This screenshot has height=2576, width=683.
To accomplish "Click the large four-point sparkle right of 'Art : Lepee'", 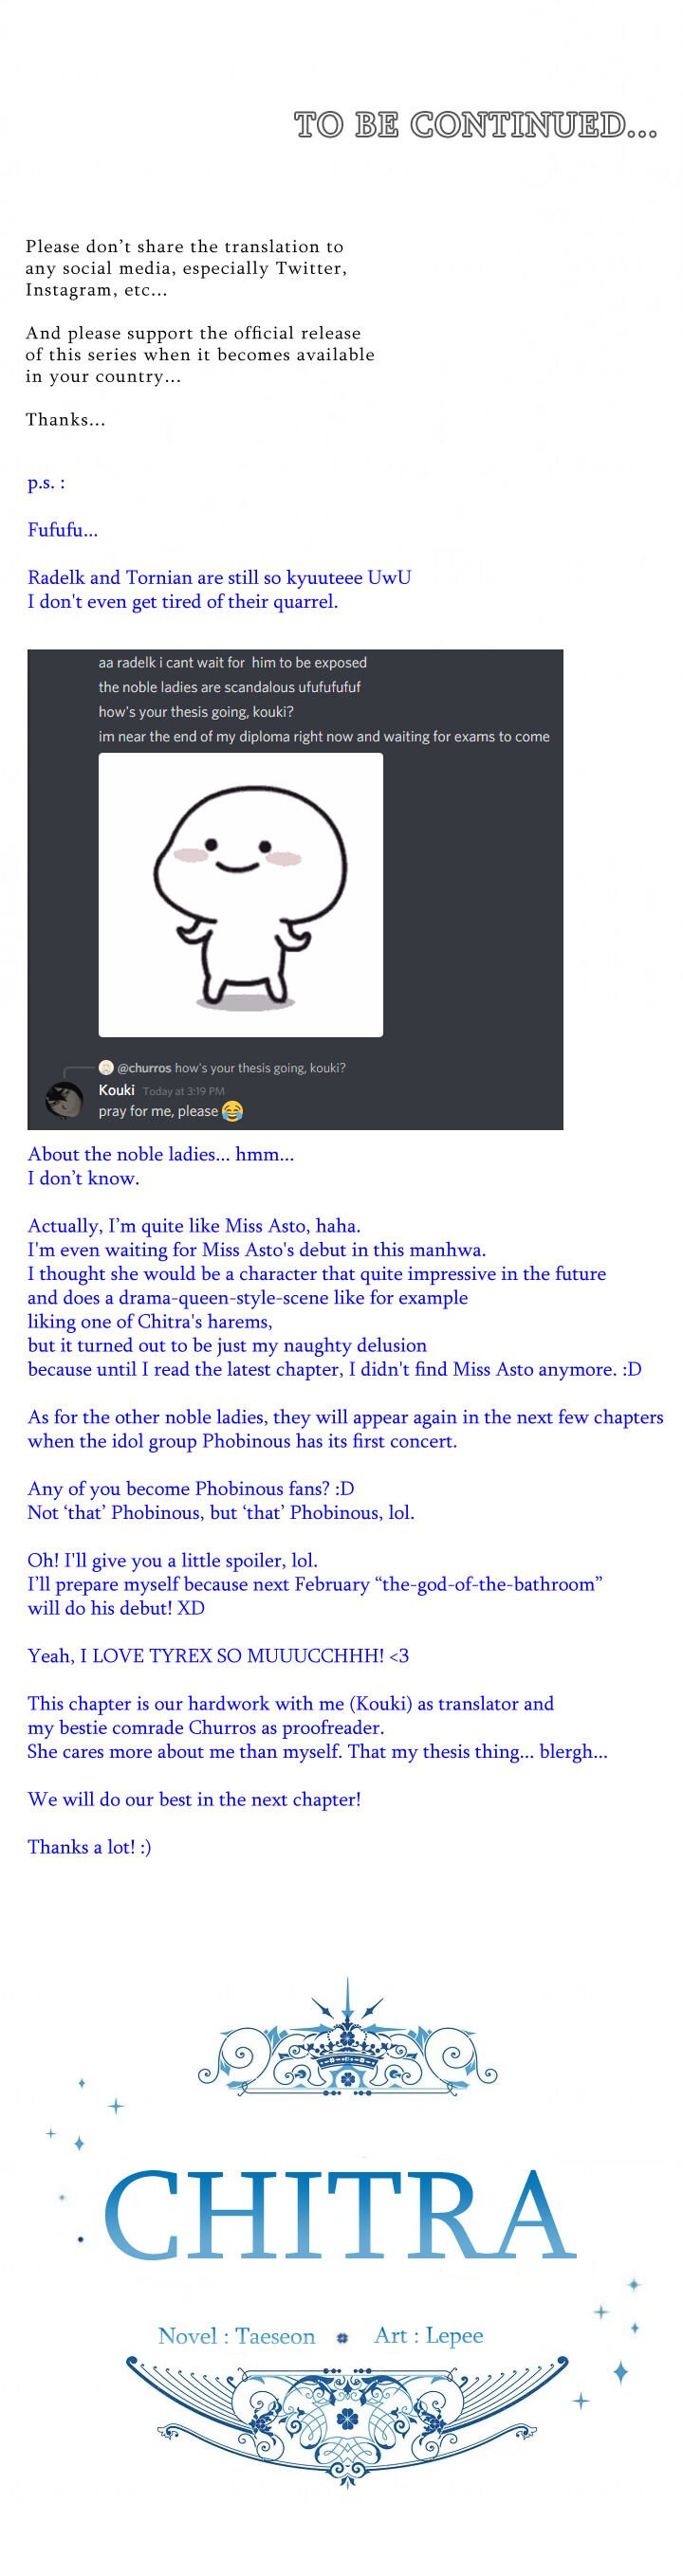I will pos(620,2371).
